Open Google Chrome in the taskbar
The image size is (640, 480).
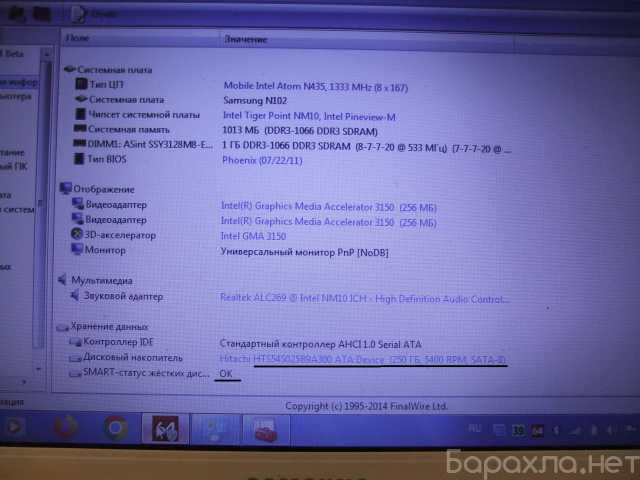pyautogui.click(x=116, y=428)
